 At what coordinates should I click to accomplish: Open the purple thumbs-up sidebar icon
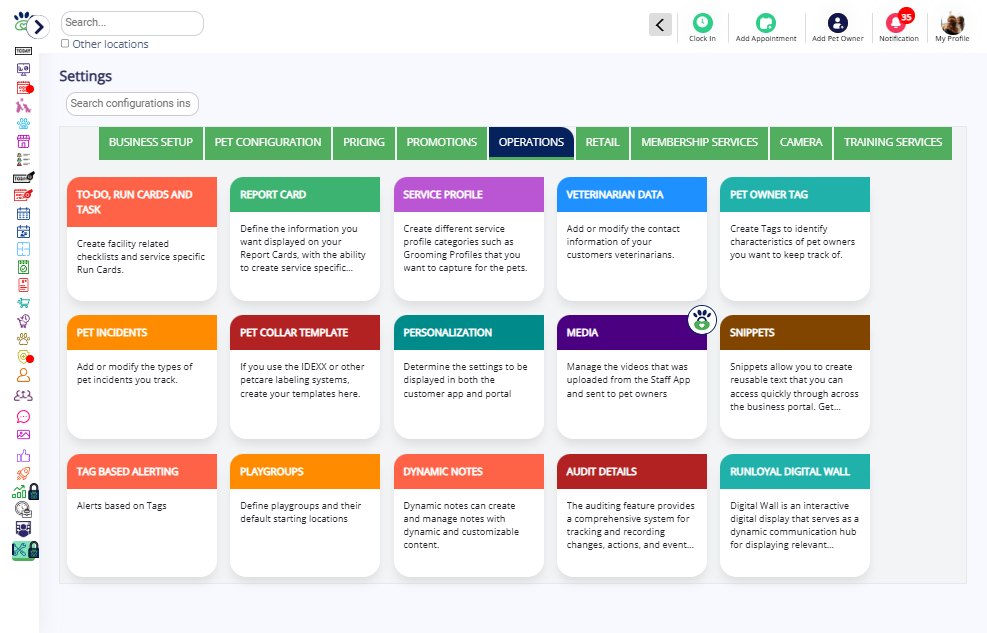(x=23, y=456)
